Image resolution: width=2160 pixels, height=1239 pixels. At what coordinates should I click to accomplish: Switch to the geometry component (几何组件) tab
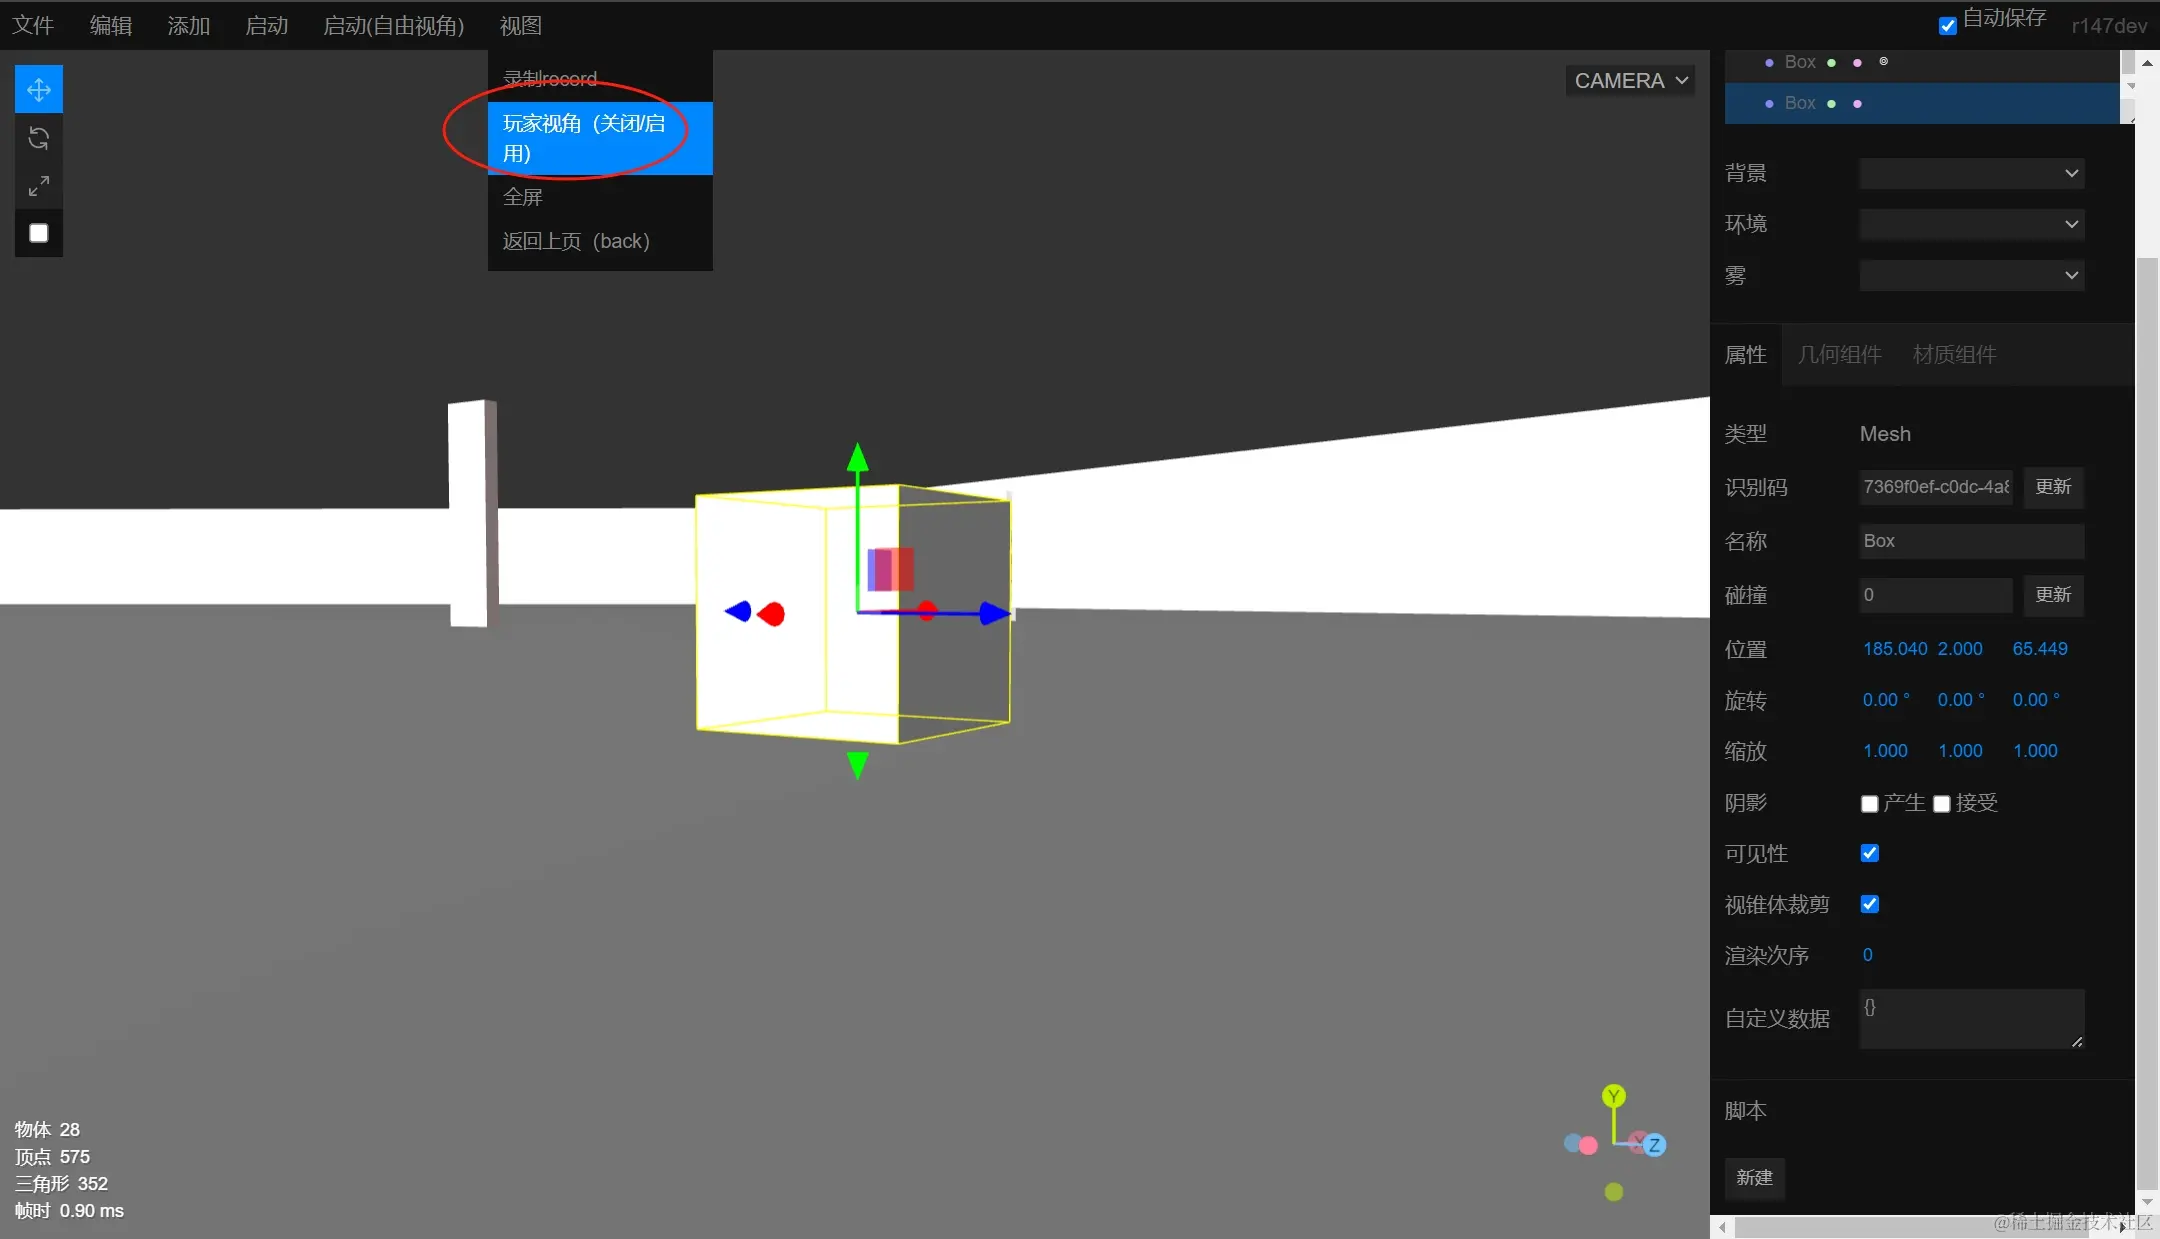click(1839, 355)
